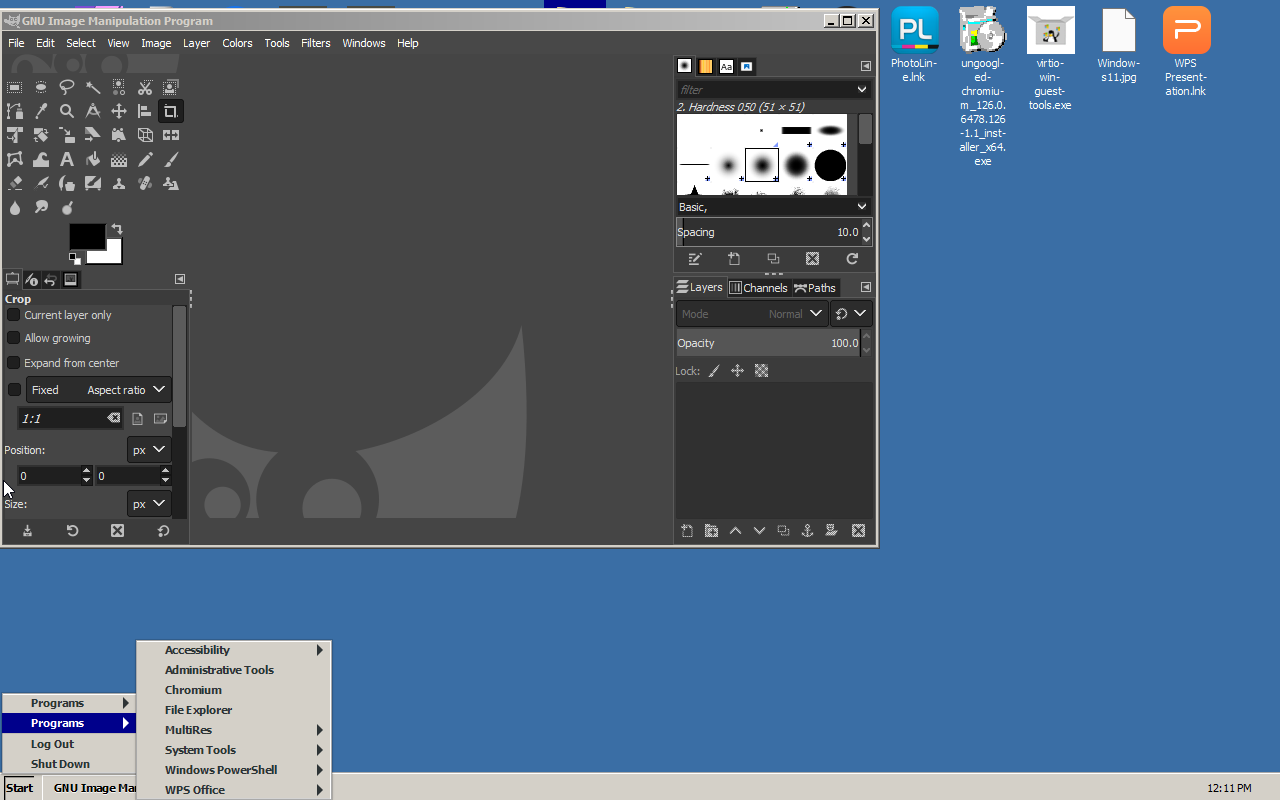1280x800 pixels.
Task: Switch to the Channels tab
Action: click(x=758, y=288)
